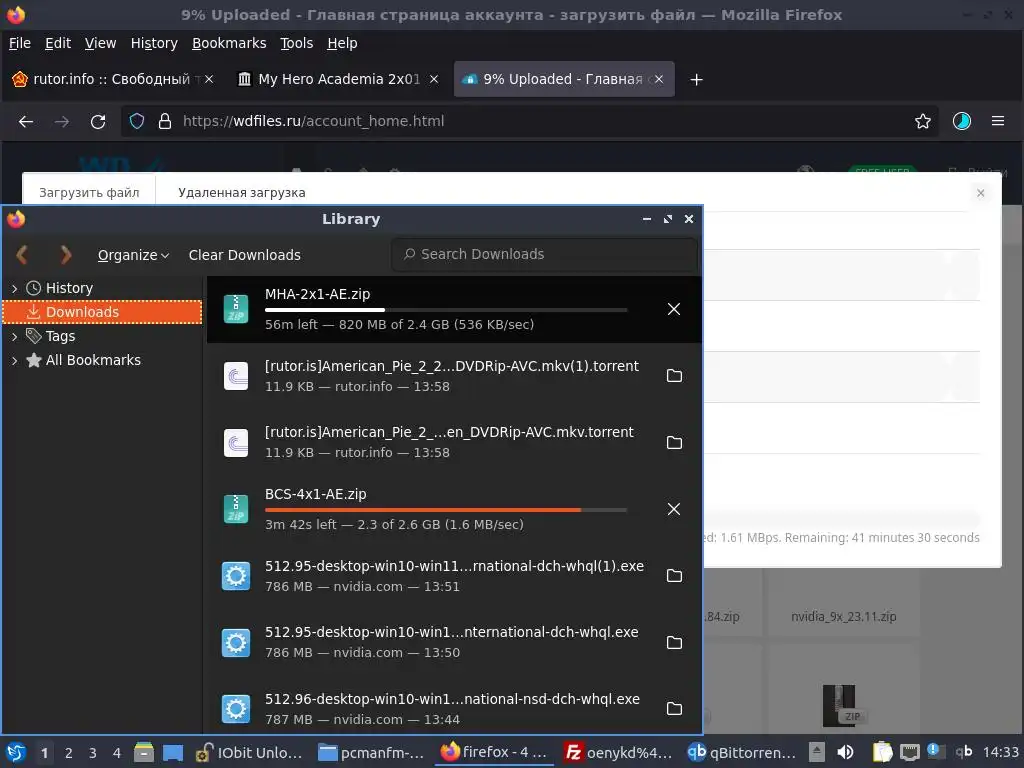Go forward in Library with right arrow
This screenshot has width=1024, height=768.
[x=65, y=255]
